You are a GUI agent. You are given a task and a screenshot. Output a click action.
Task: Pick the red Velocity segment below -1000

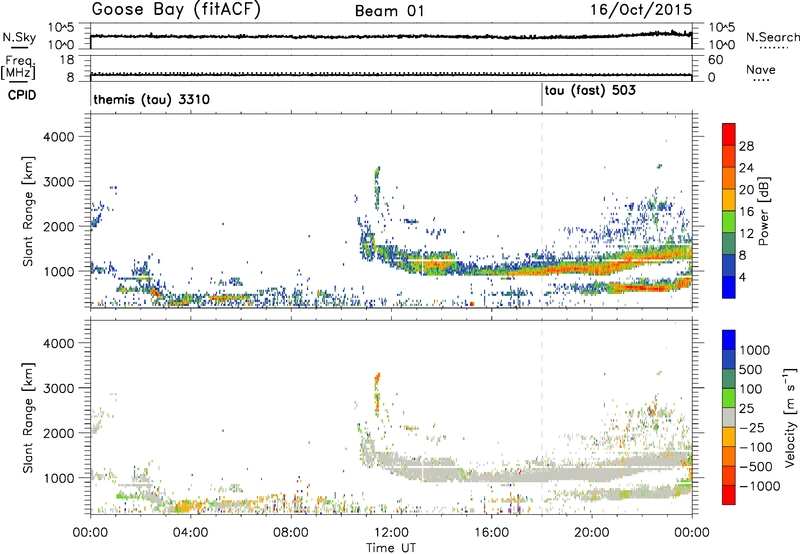[x=729, y=495]
